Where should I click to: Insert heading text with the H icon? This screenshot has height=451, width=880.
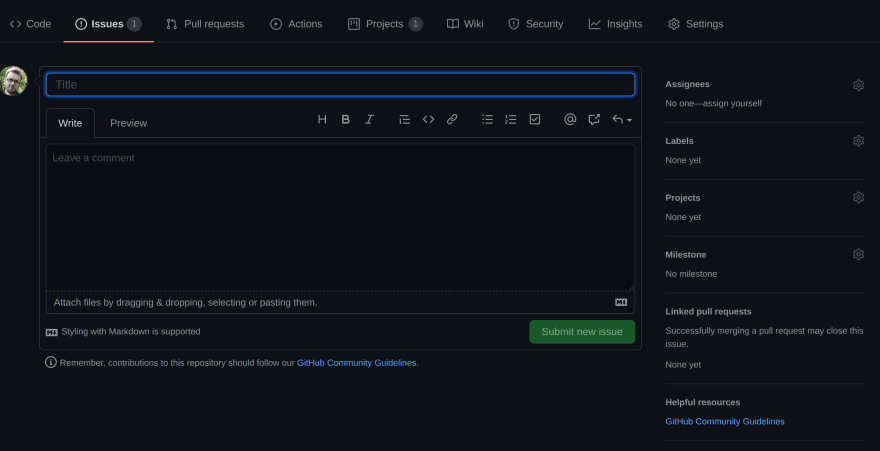tap(322, 119)
